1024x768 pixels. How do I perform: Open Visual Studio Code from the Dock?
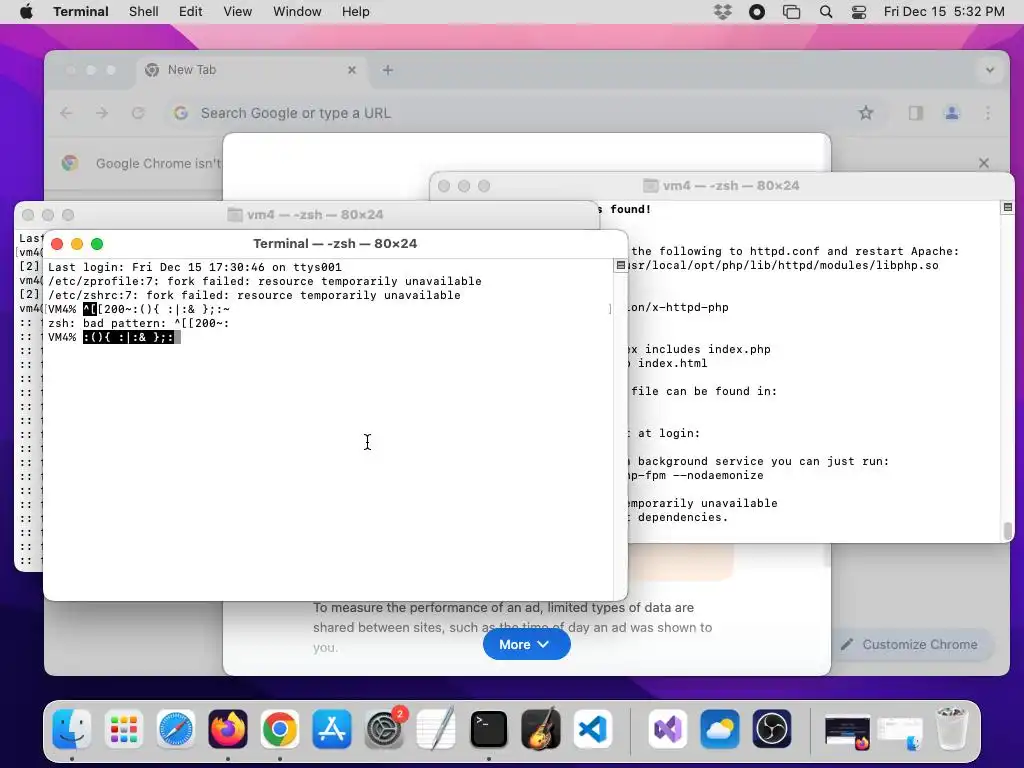point(593,729)
